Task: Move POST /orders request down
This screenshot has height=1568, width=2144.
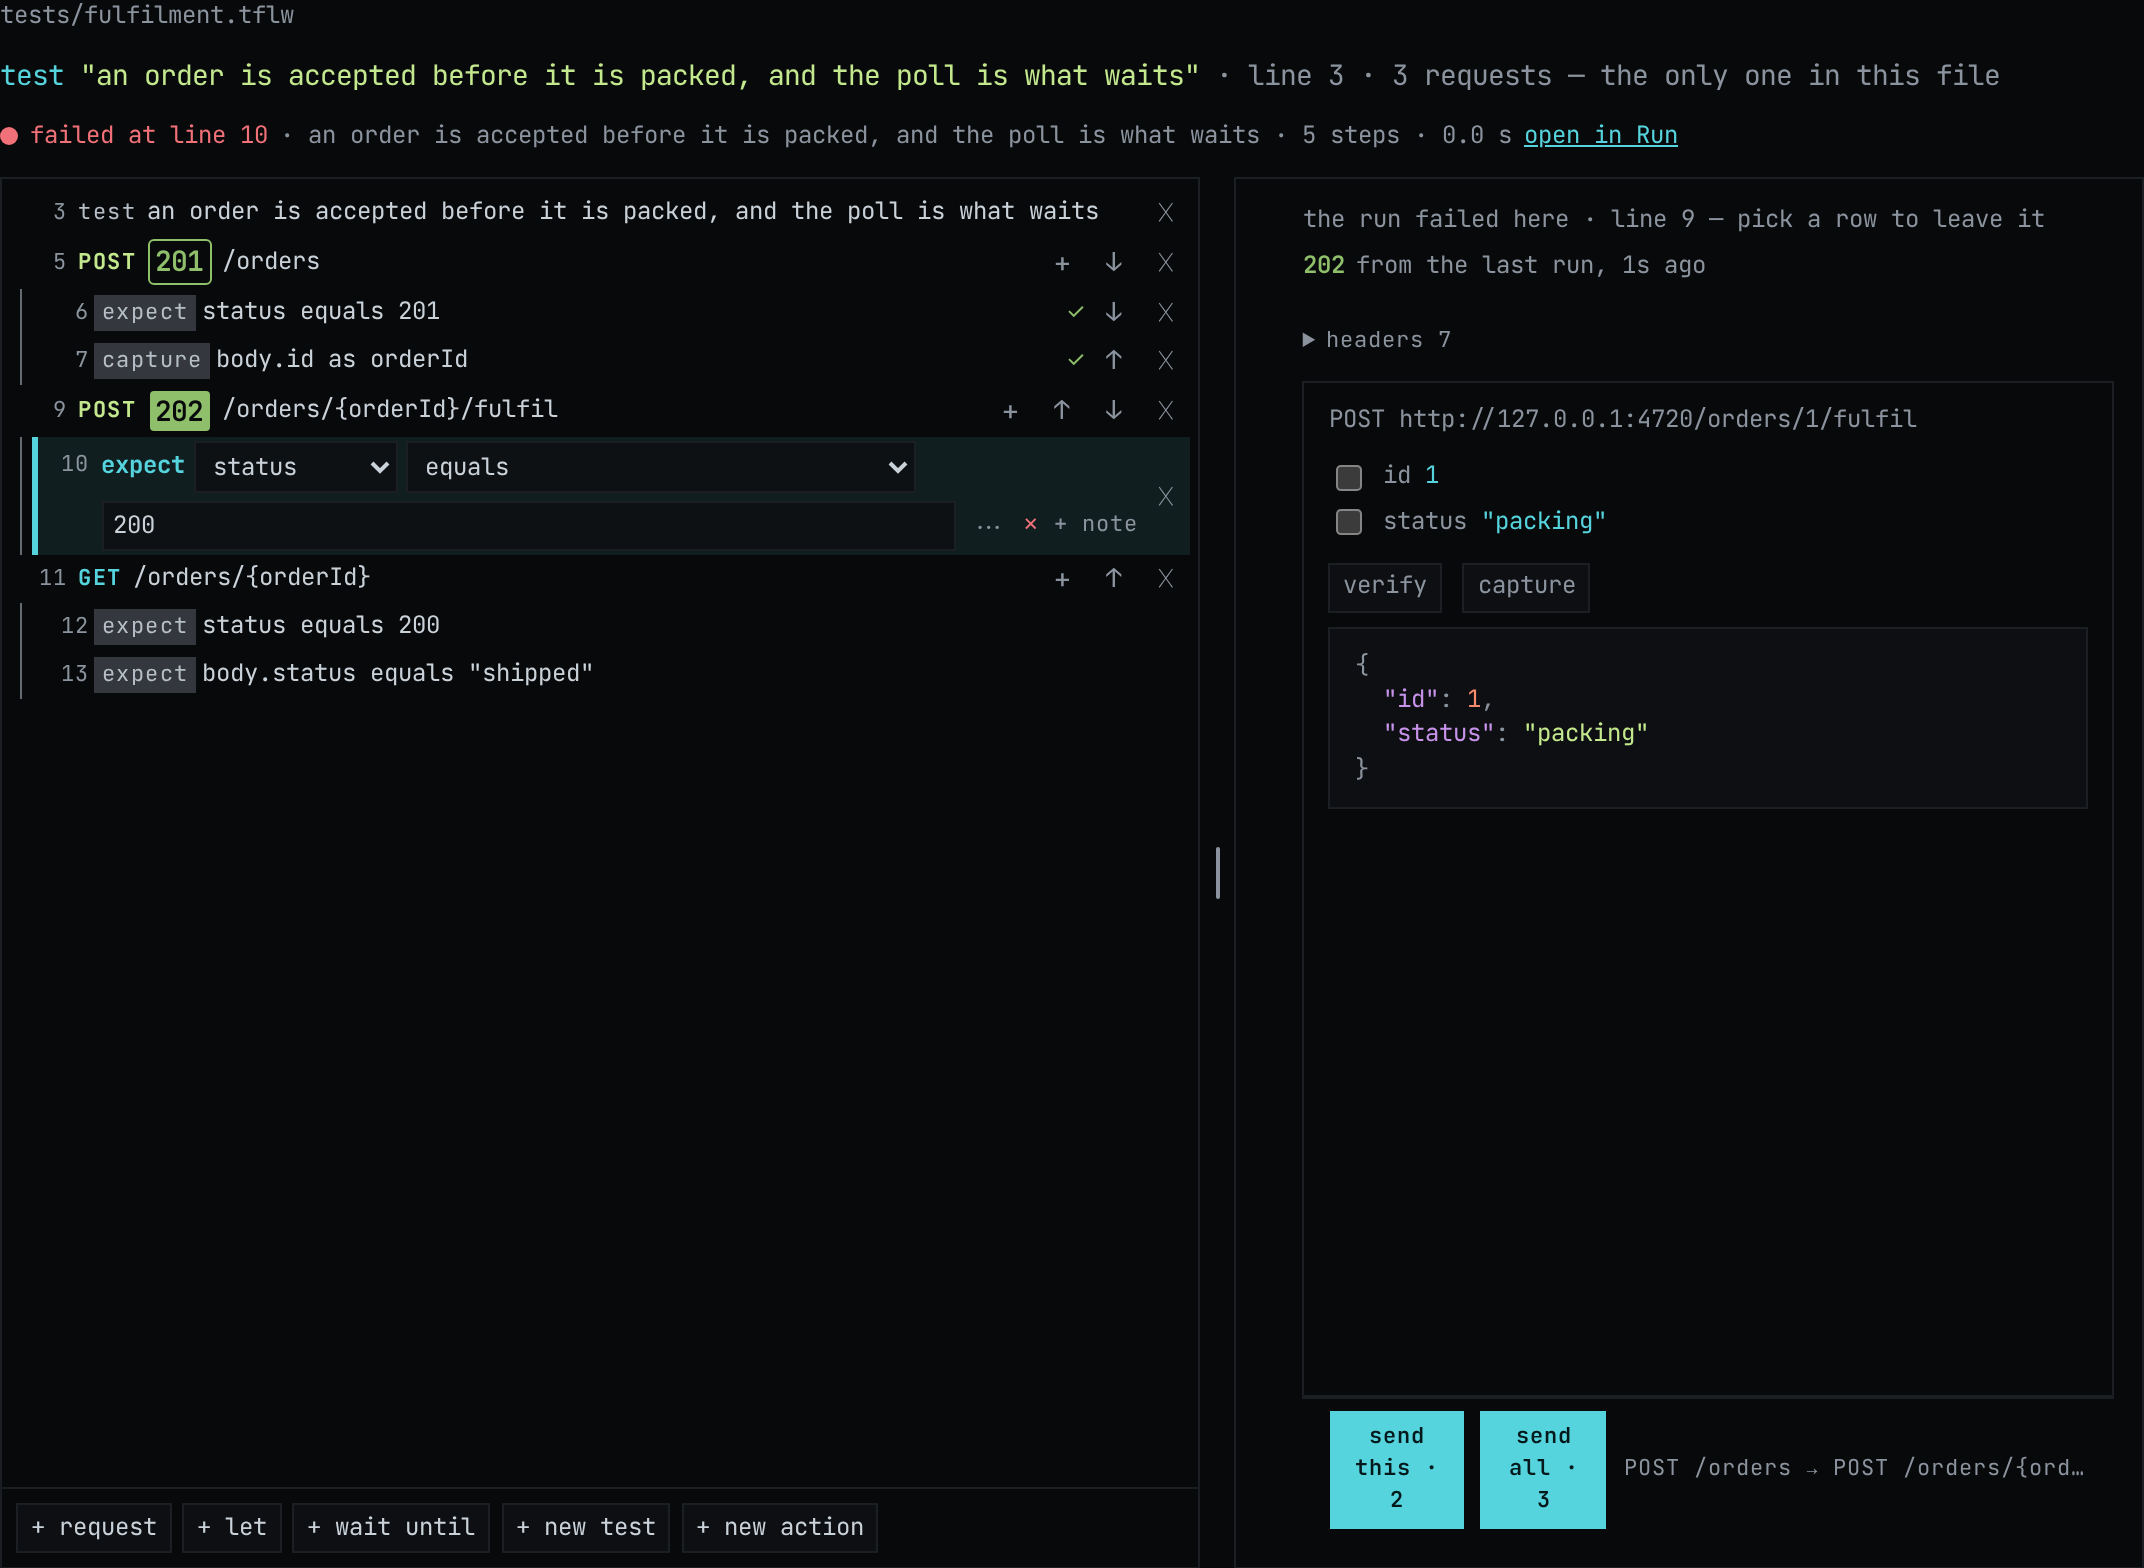Action: tap(1113, 263)
